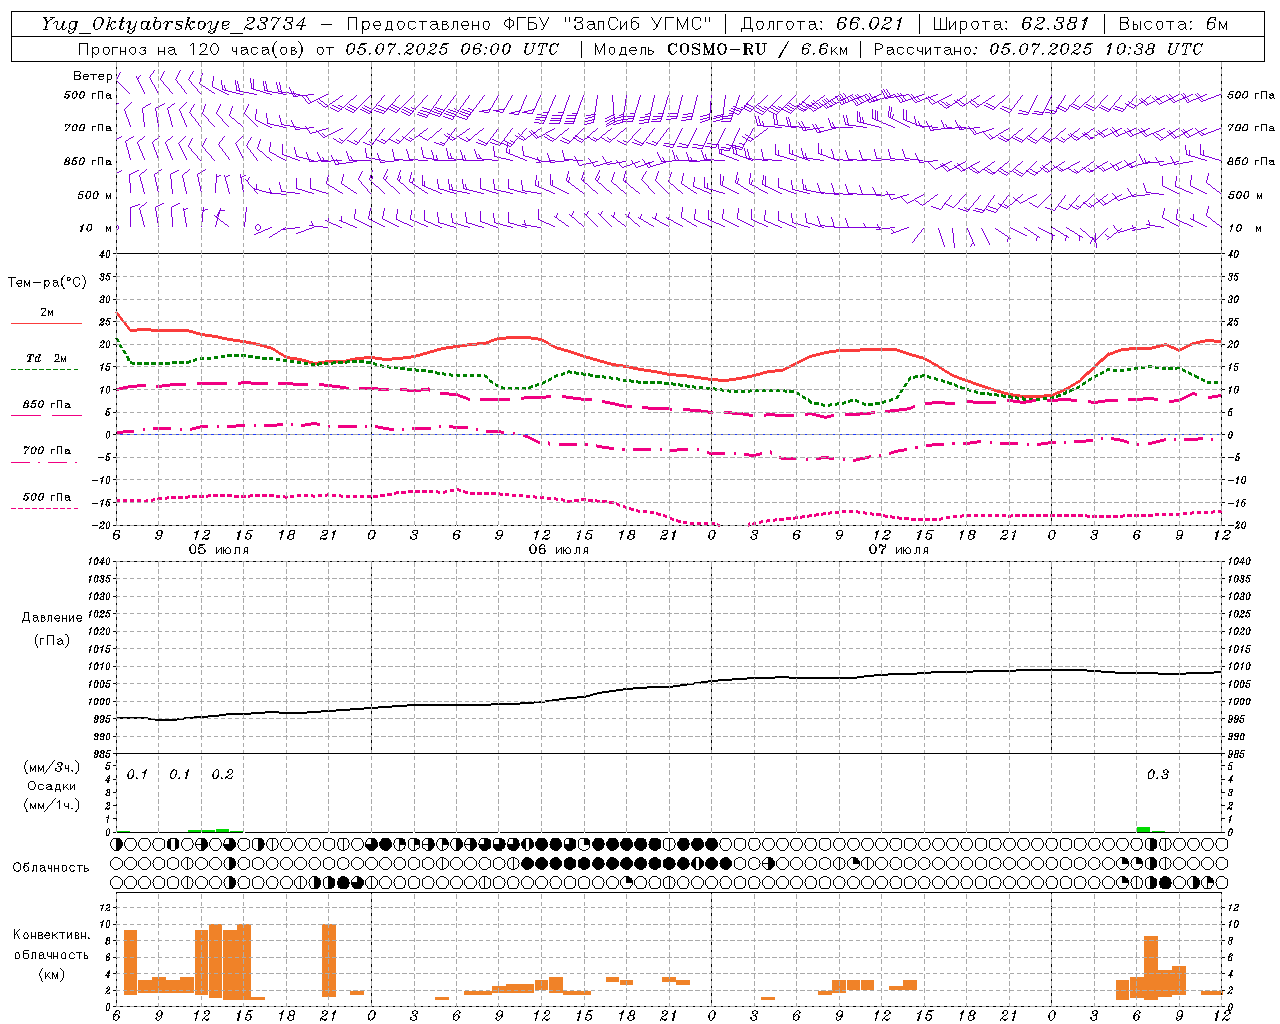
Task: Select the 'Прогноз на 120 часа(ов)' forecast text
Action: point(193,49)
